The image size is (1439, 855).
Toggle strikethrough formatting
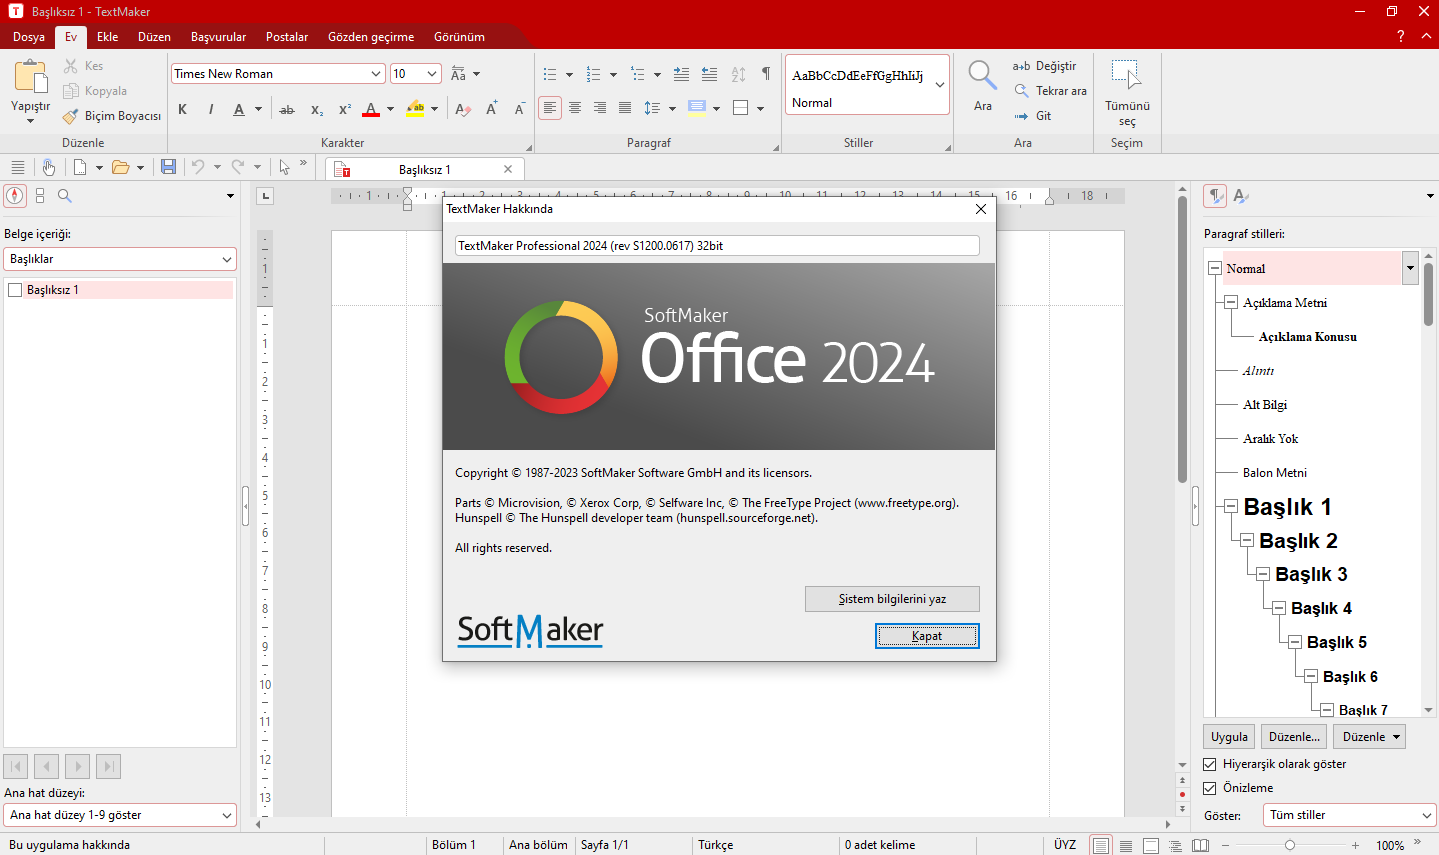click(x=287, y=109)
